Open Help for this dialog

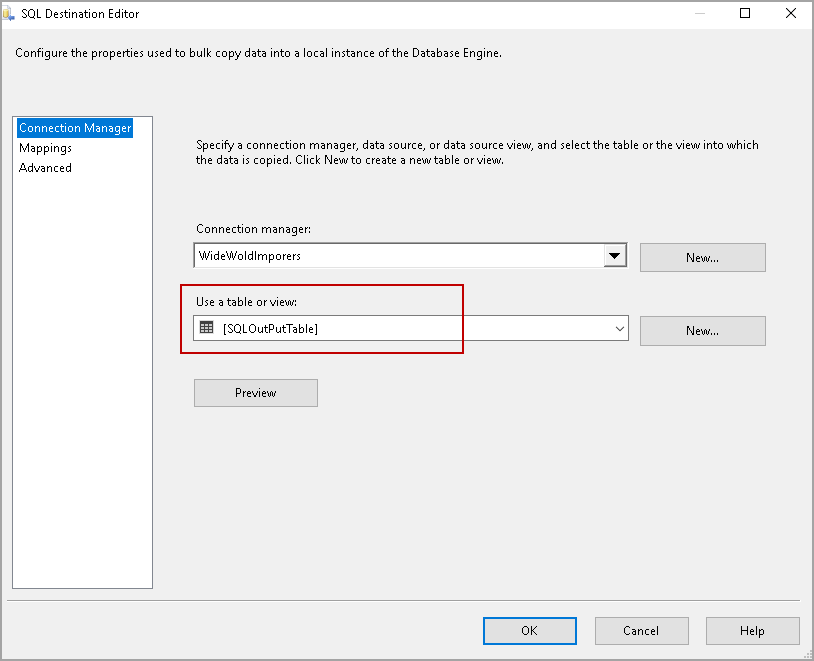(752, 630)
